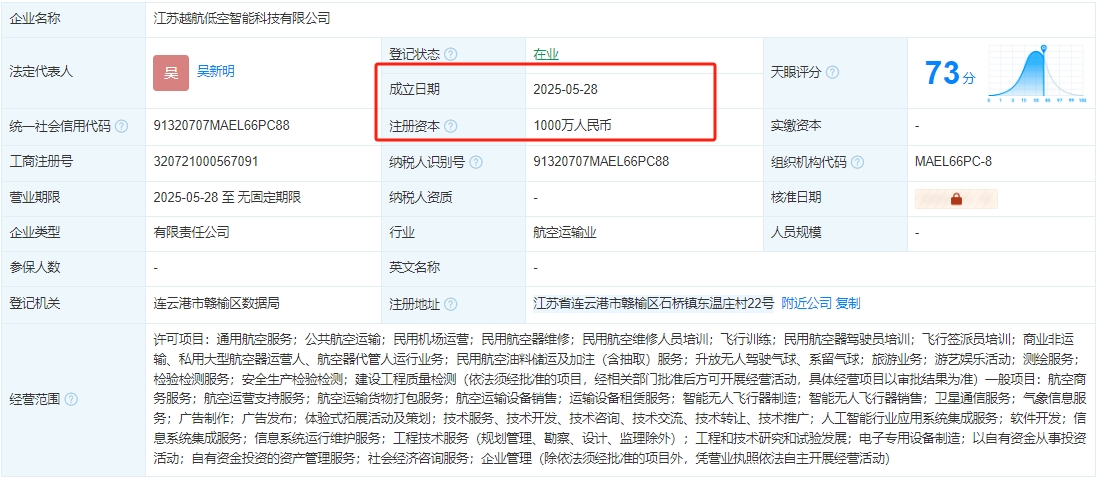Select the 航空运输业 industry value
1105x481 pixels.
tap(565, 232)
